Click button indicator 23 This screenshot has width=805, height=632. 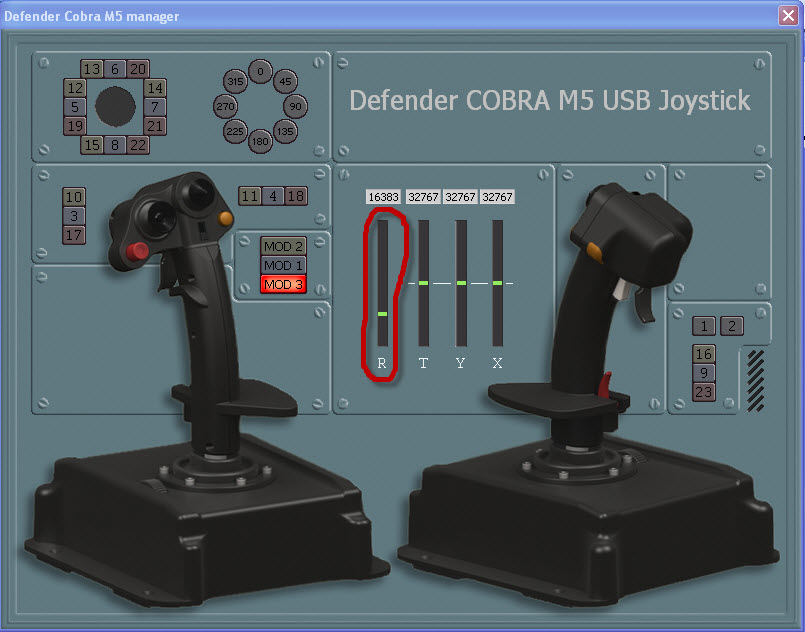pyautogui.click(x=704, y=392)
